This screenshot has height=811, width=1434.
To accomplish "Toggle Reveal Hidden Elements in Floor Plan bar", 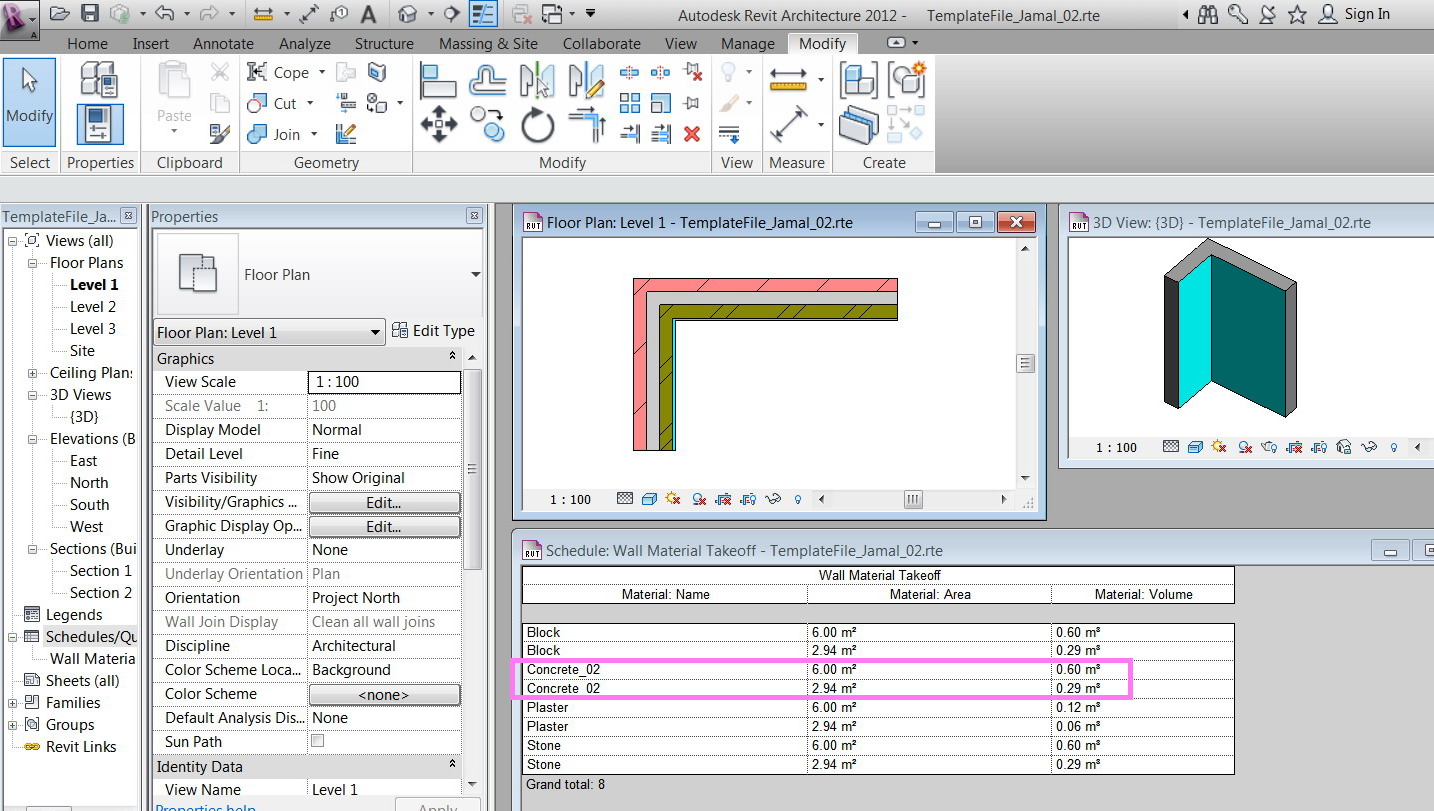I will [x=797, y=499].
